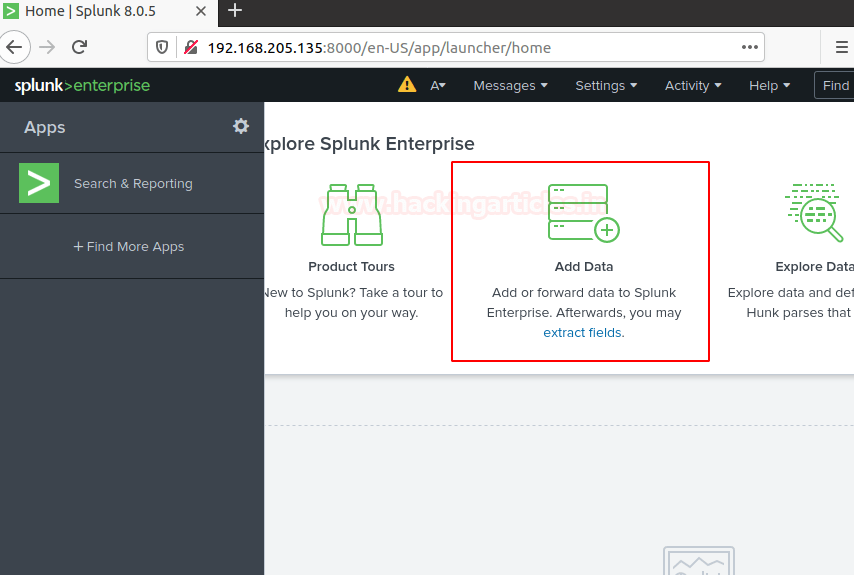This screenshot has width=854, height=575.
Task: Open the page actions three-dot menu
Action: pos(749,47)
